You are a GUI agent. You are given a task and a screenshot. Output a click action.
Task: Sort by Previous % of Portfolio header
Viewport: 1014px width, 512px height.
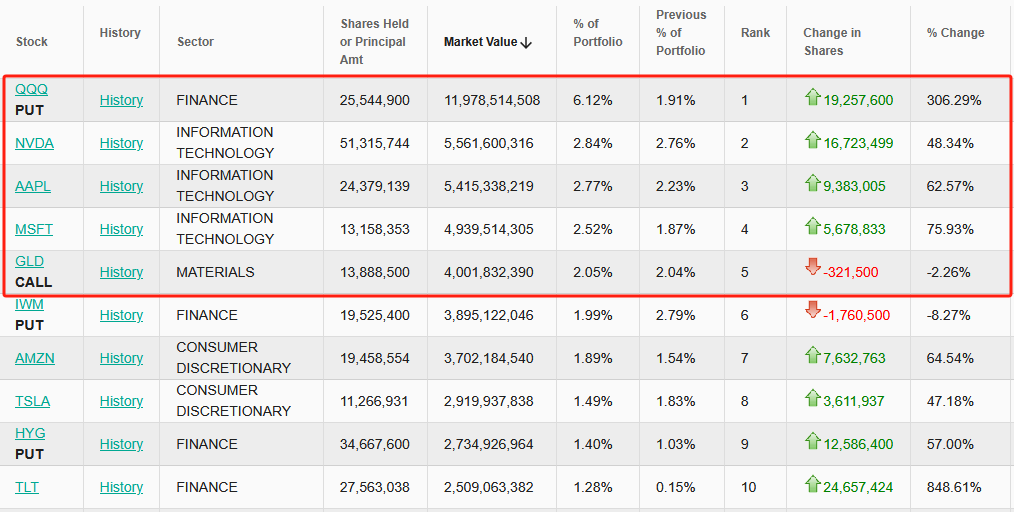(681, 32)
